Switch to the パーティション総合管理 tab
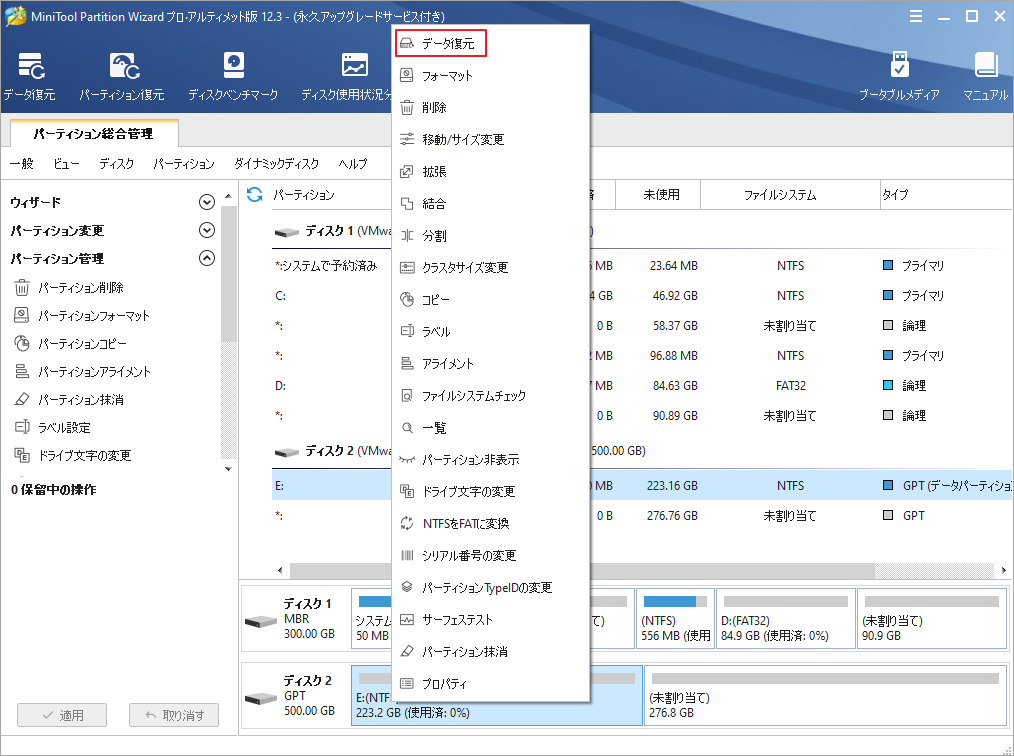 [94, 134]
